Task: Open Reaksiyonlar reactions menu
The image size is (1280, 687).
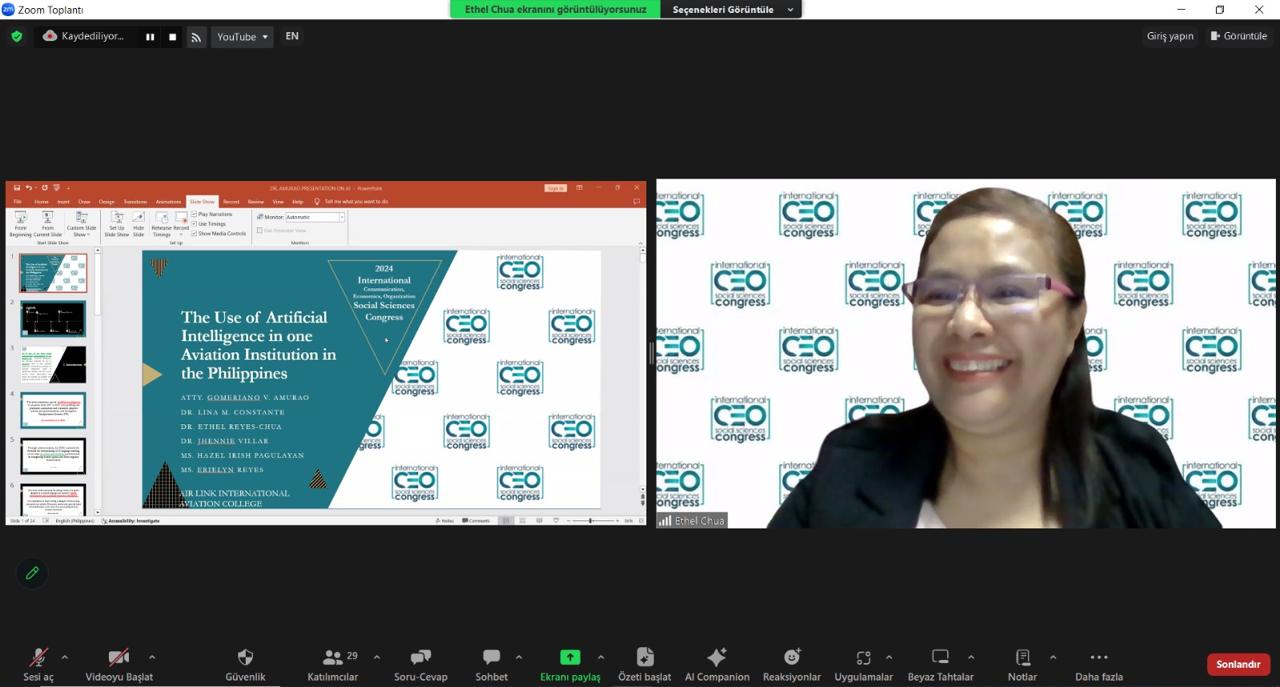Action: click(791, 658)
